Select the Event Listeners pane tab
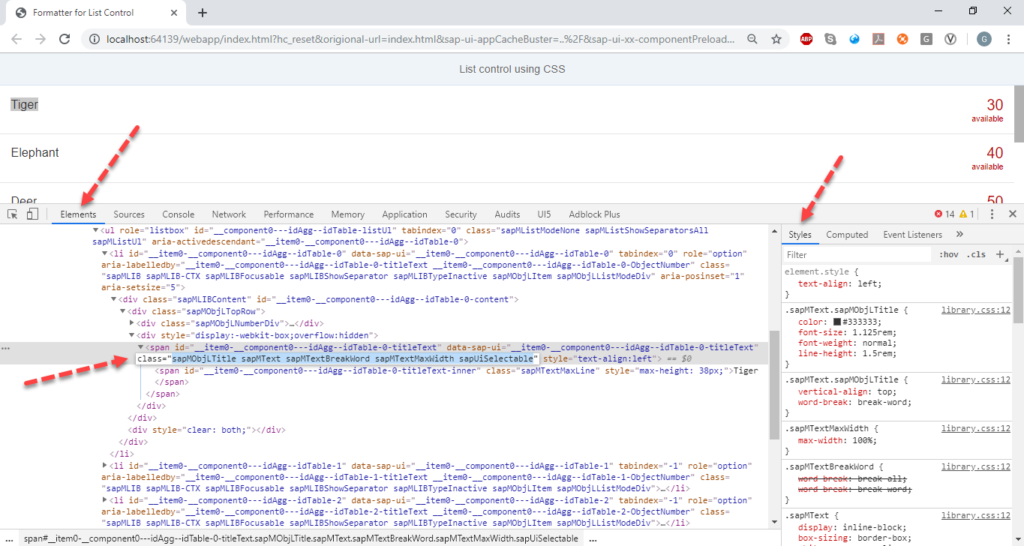 pyautogui.click(x=912, y=234)
